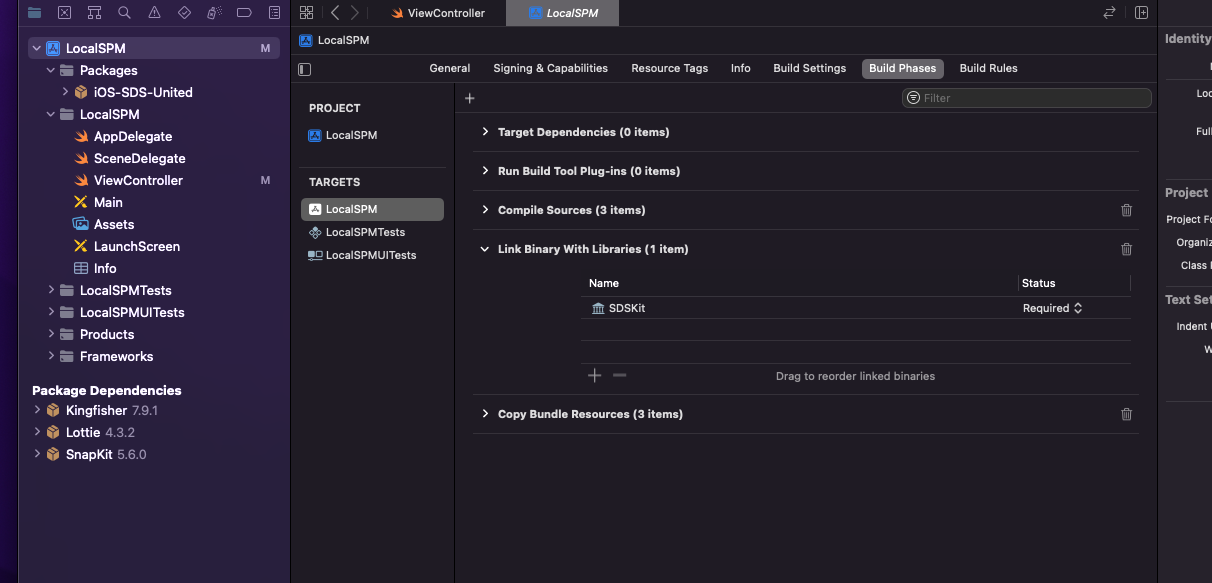Delete the Copy Bundle Resources phase

tap(1127, 414)
